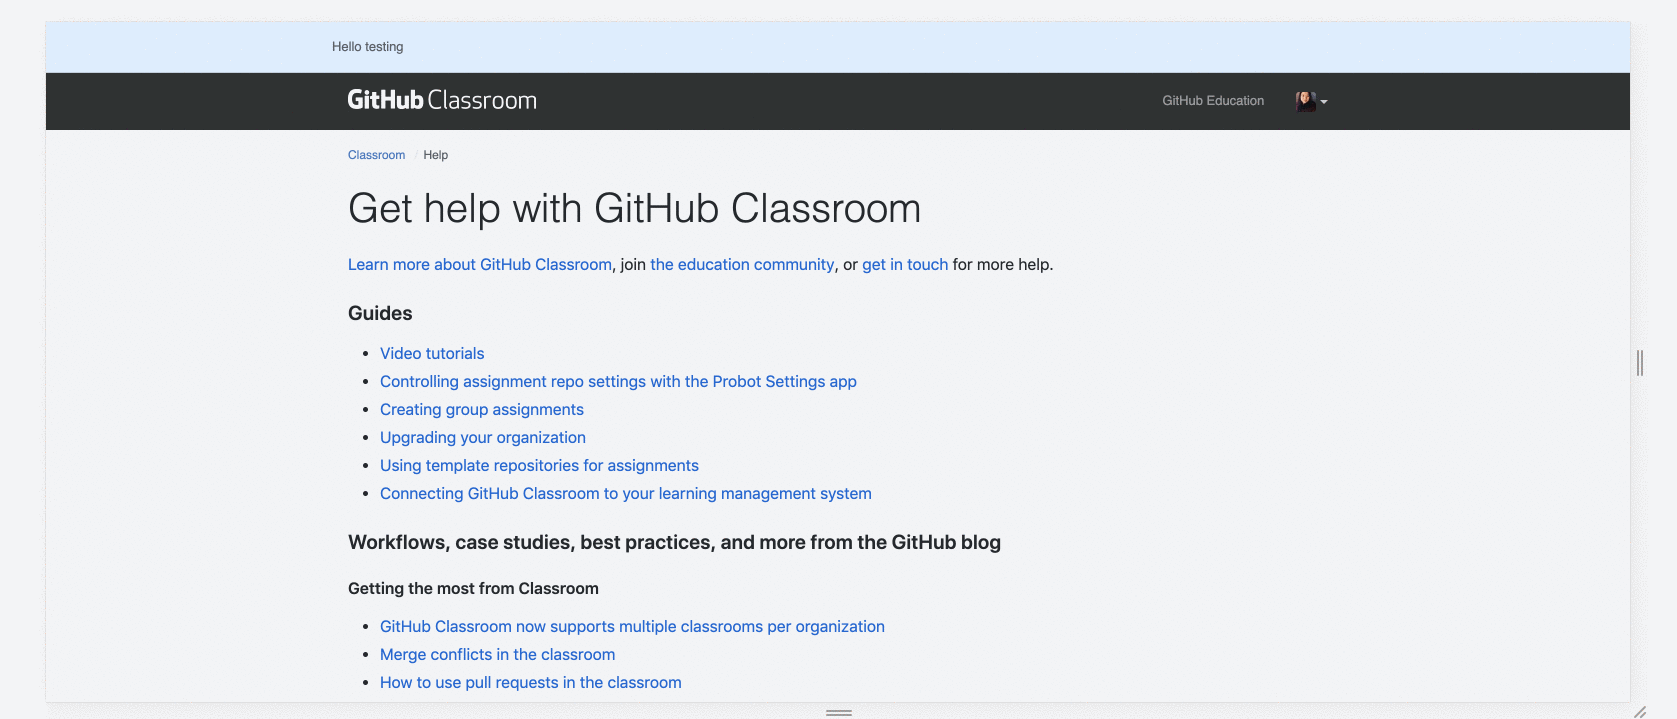Open Creating group assignments guide

482,410
